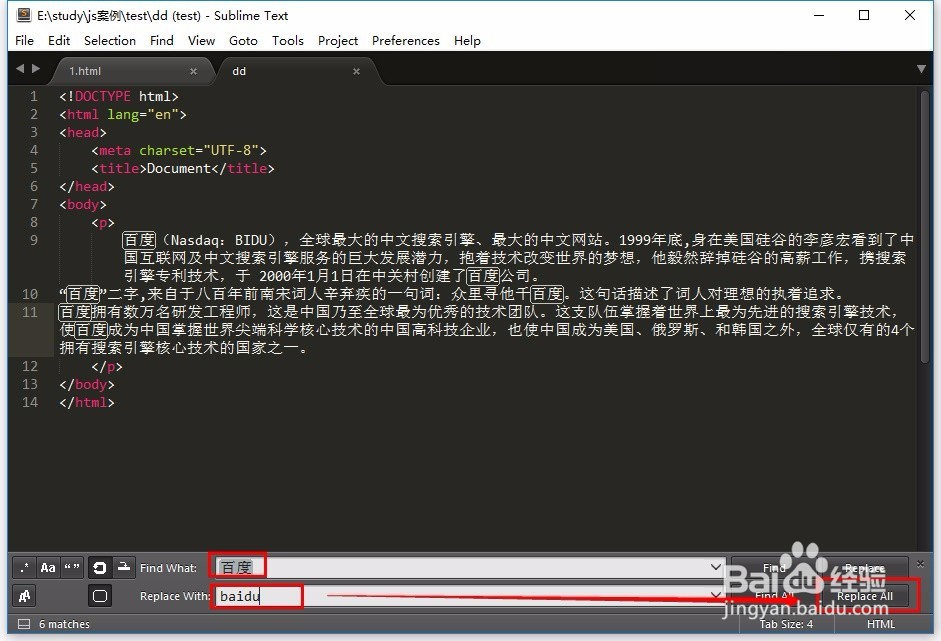
Task: Click line number 1 in gutter
Action: coord(34,96)
